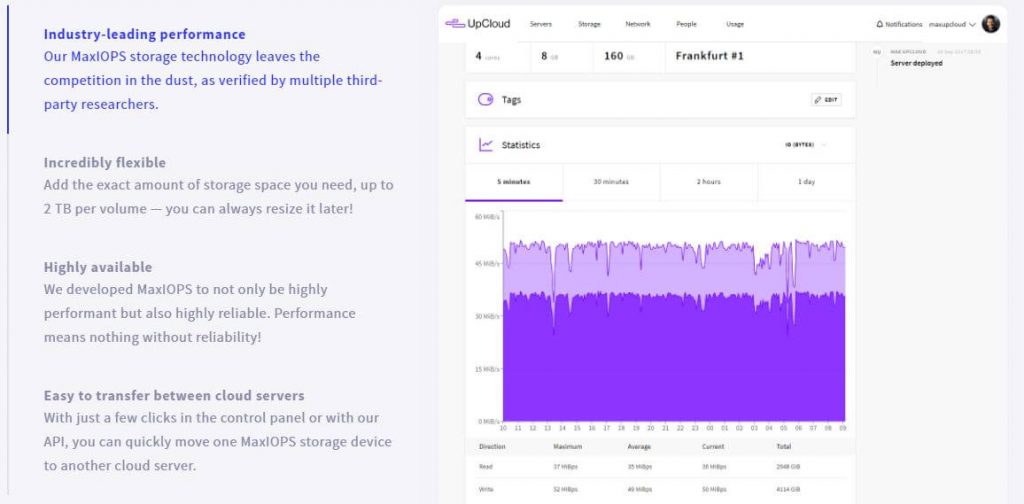Viewport: 1024px width, 504px height.
Task: Click the light purple write area of chart
Action: coord(673,271)
